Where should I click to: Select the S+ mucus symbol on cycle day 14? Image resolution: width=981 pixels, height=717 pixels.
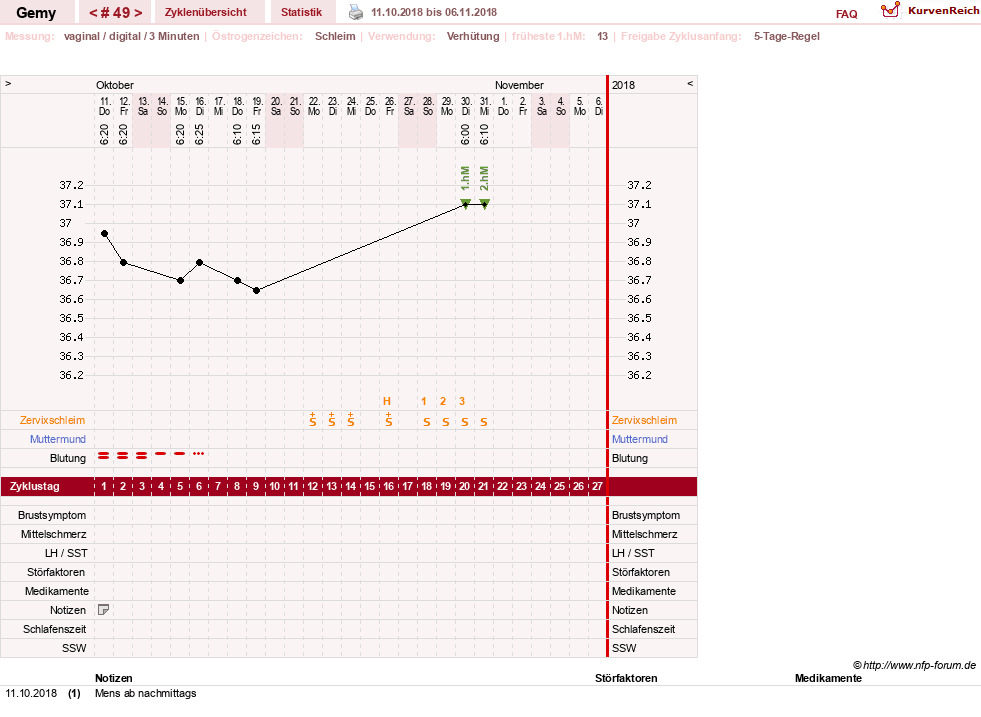pos(351,420)
